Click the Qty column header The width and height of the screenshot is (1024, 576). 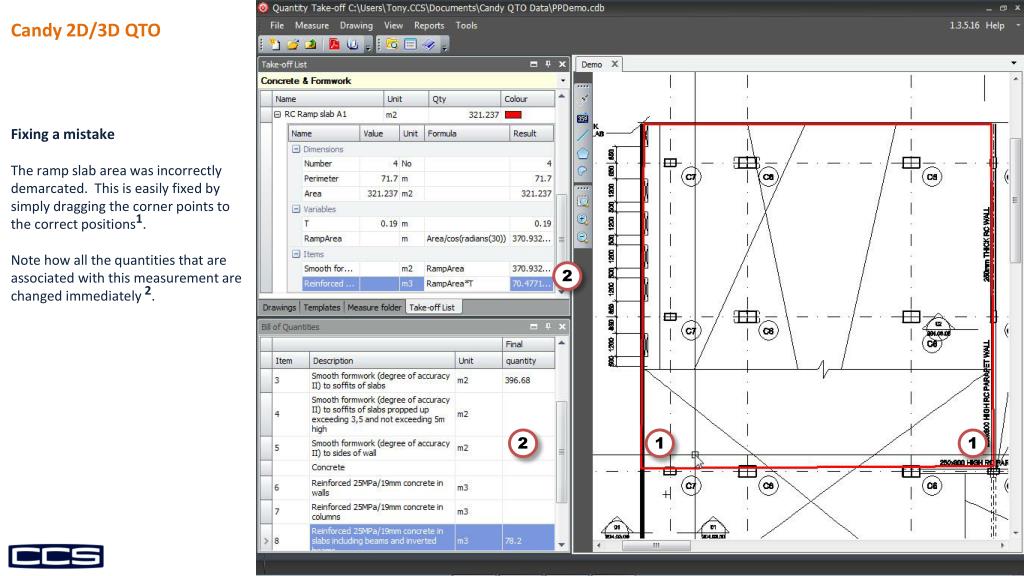tap(464, 99)
